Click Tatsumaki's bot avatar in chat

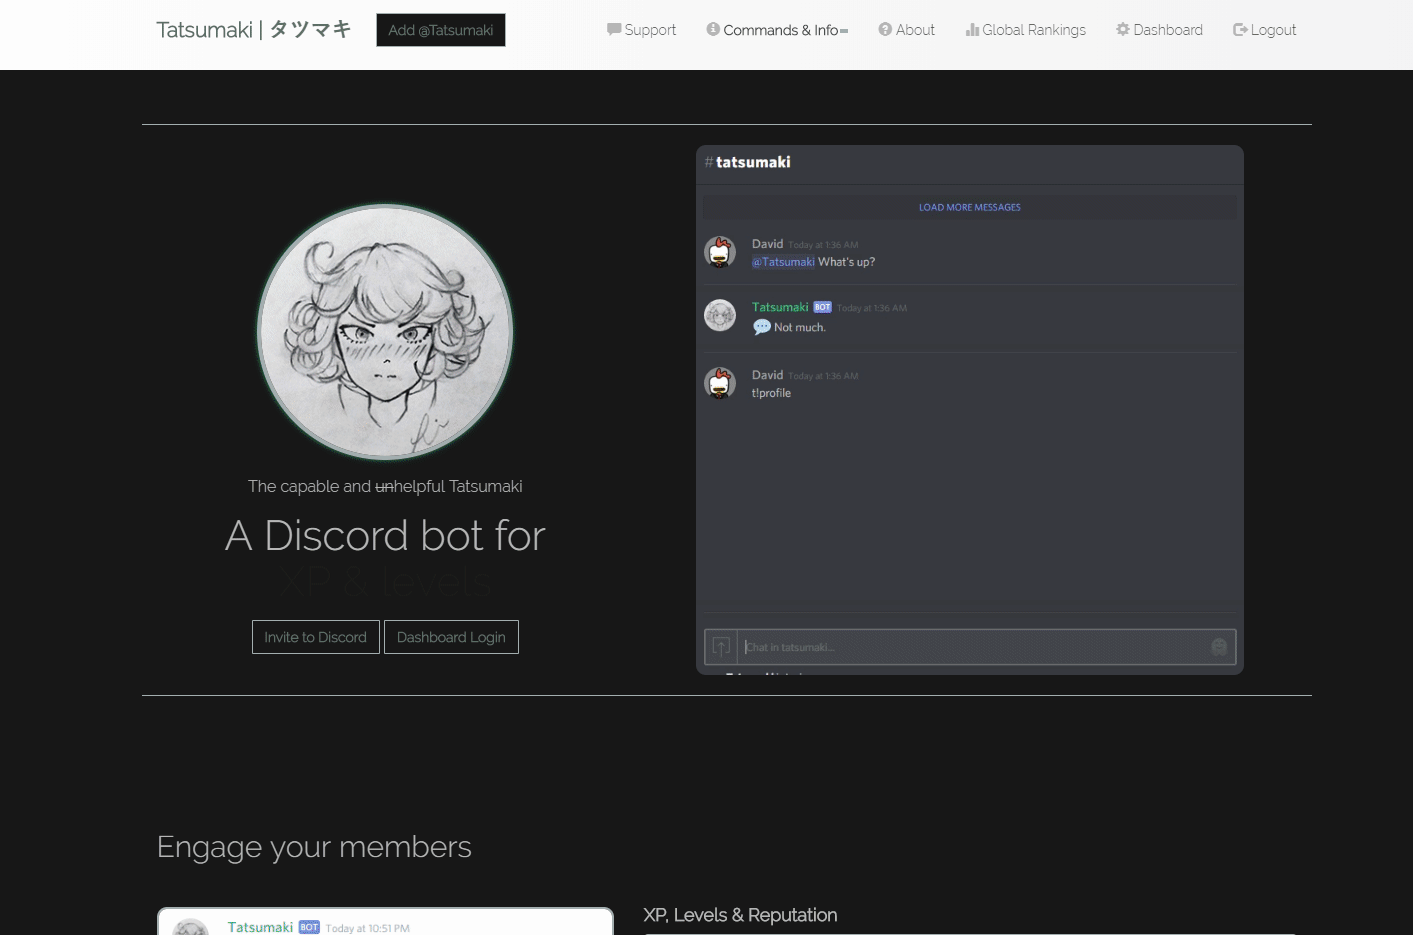[x=720, y=315]
